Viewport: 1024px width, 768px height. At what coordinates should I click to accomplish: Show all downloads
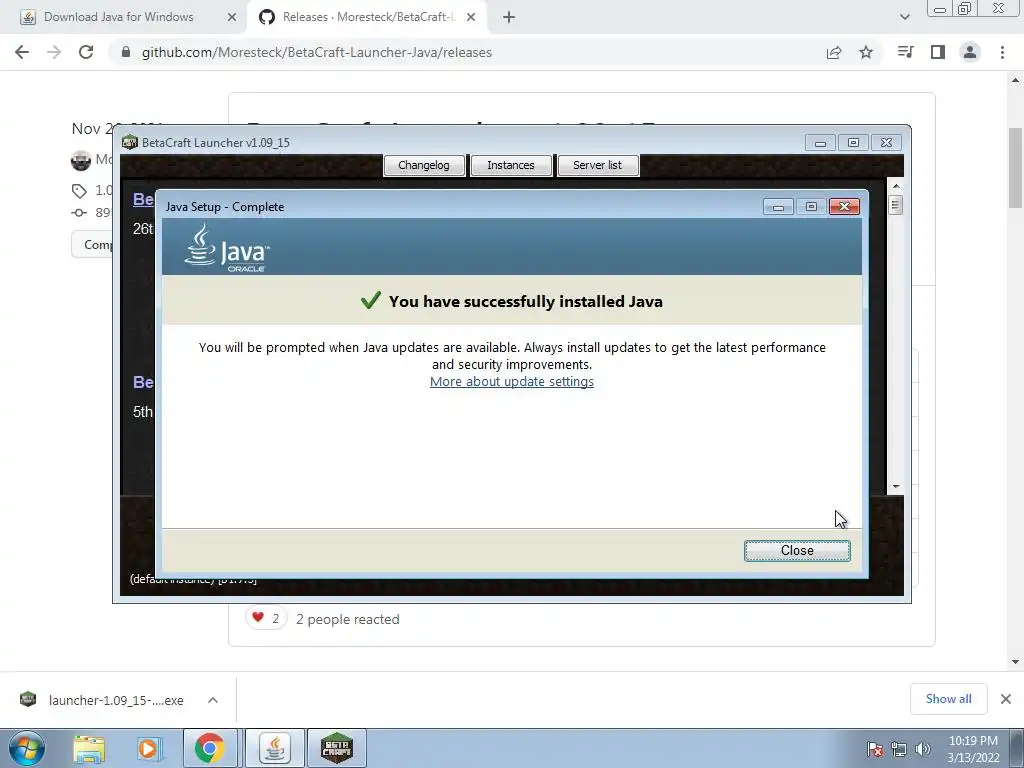(x=948, y=699)
